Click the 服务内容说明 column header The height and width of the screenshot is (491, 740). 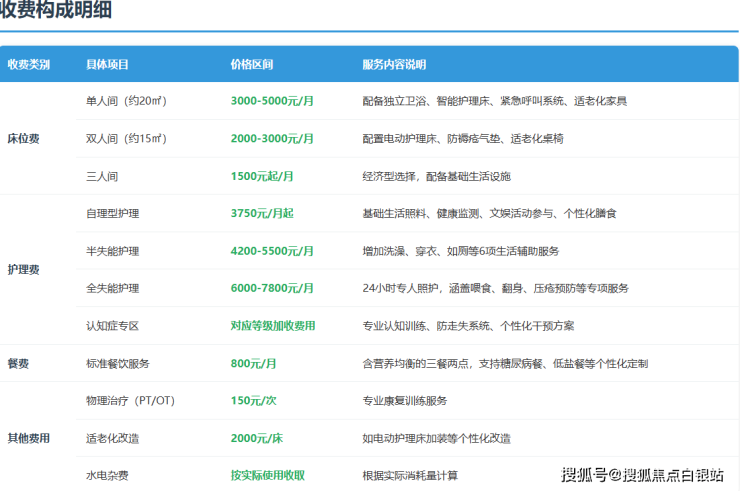(x=394, y=64)
